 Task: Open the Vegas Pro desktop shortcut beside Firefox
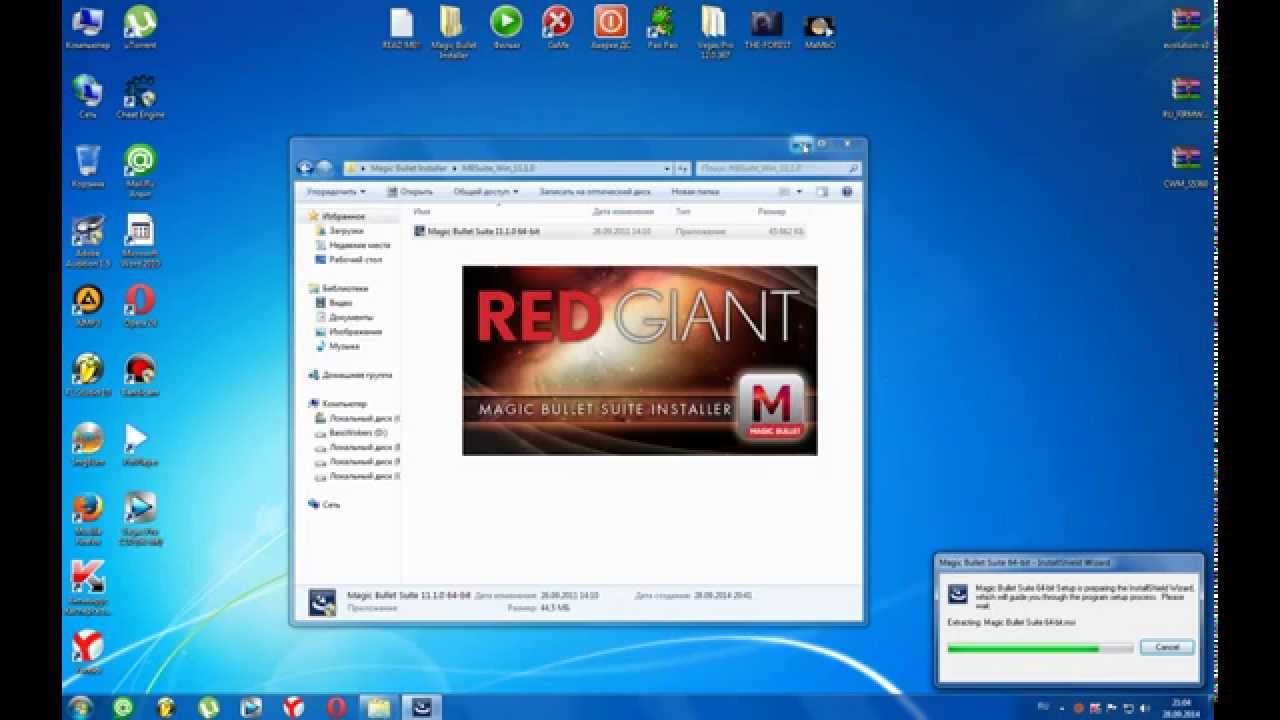coord(139,518)
